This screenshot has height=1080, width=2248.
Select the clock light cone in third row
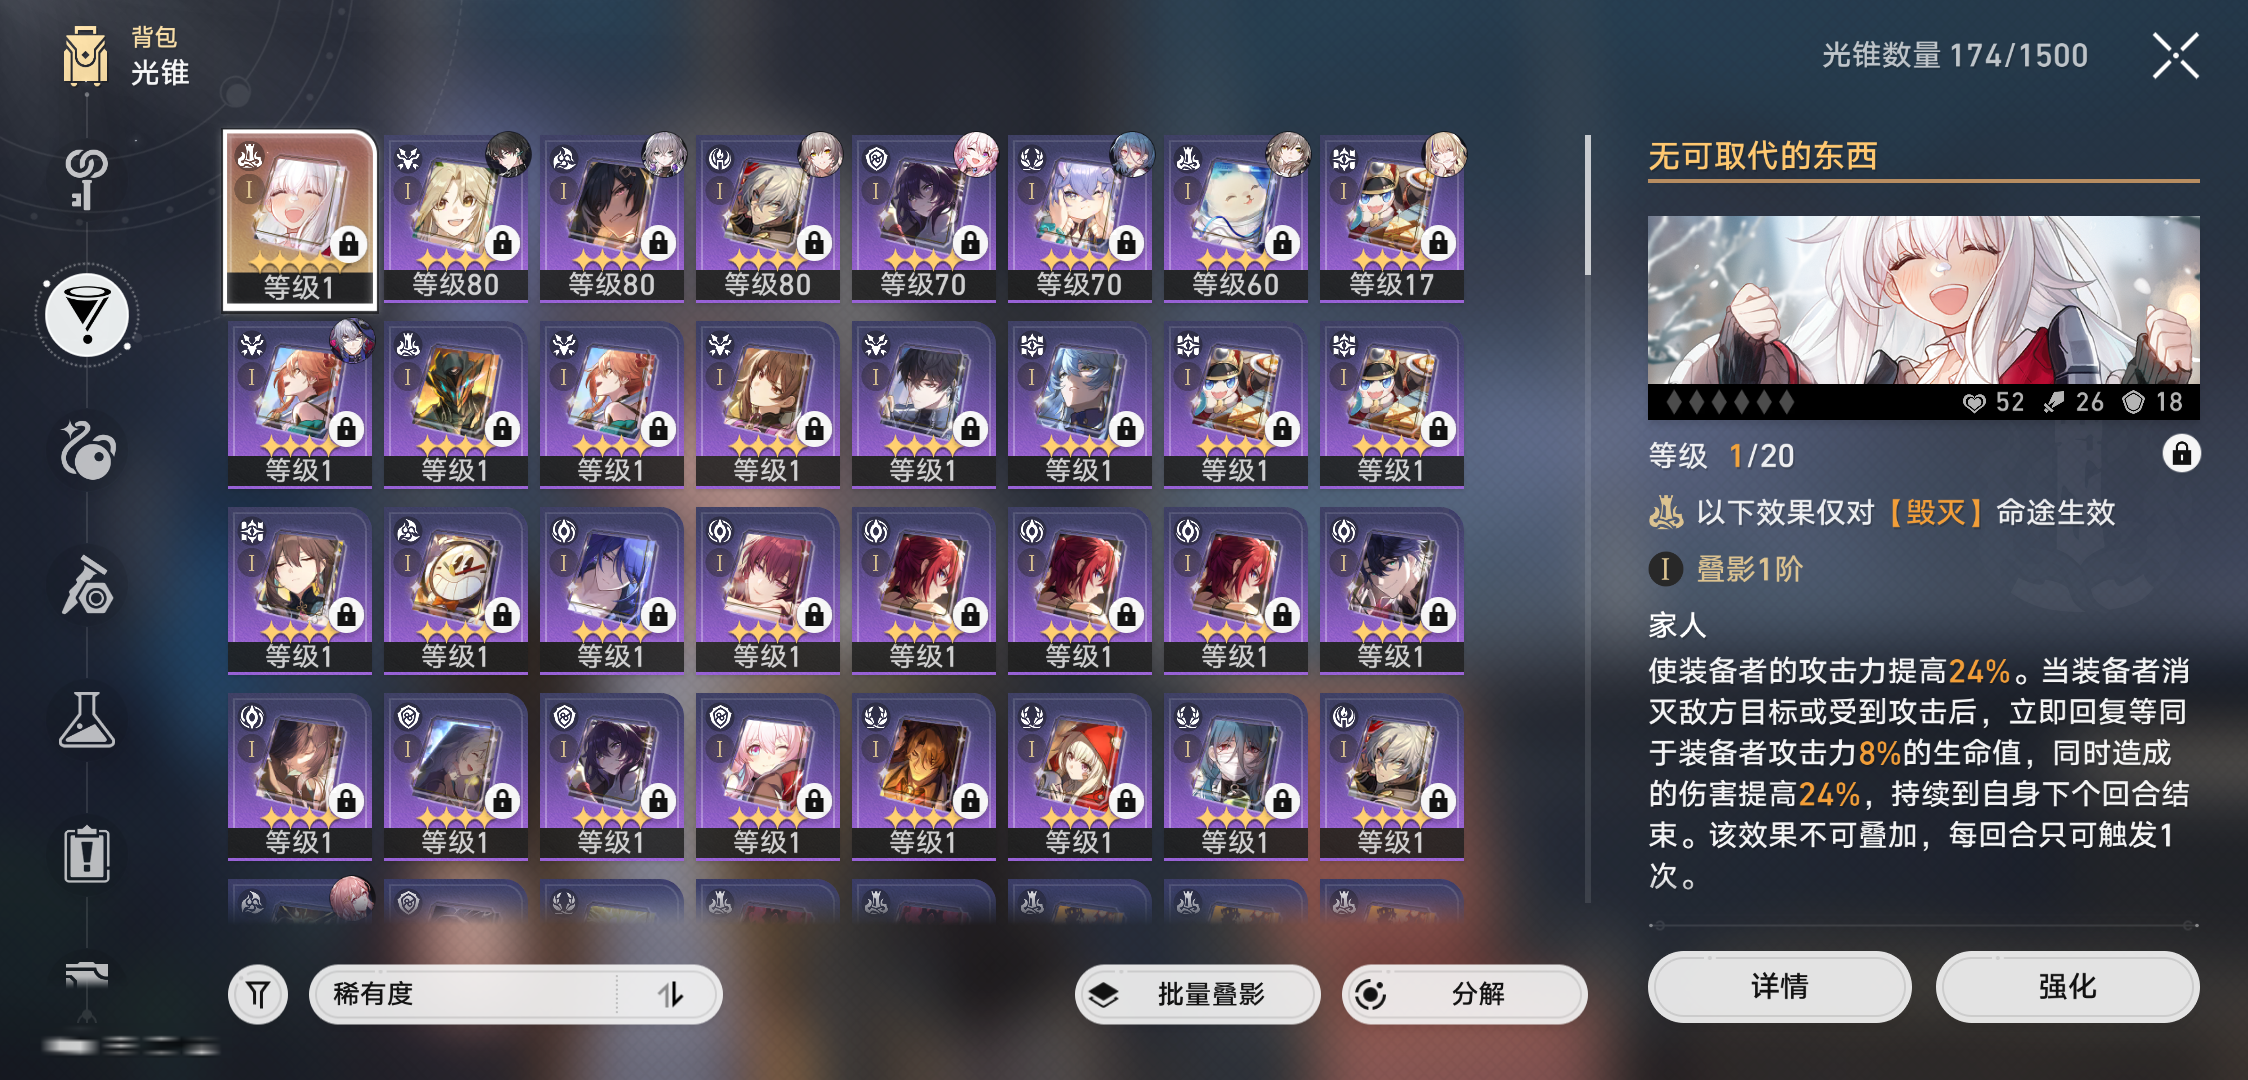click(456, 590)
